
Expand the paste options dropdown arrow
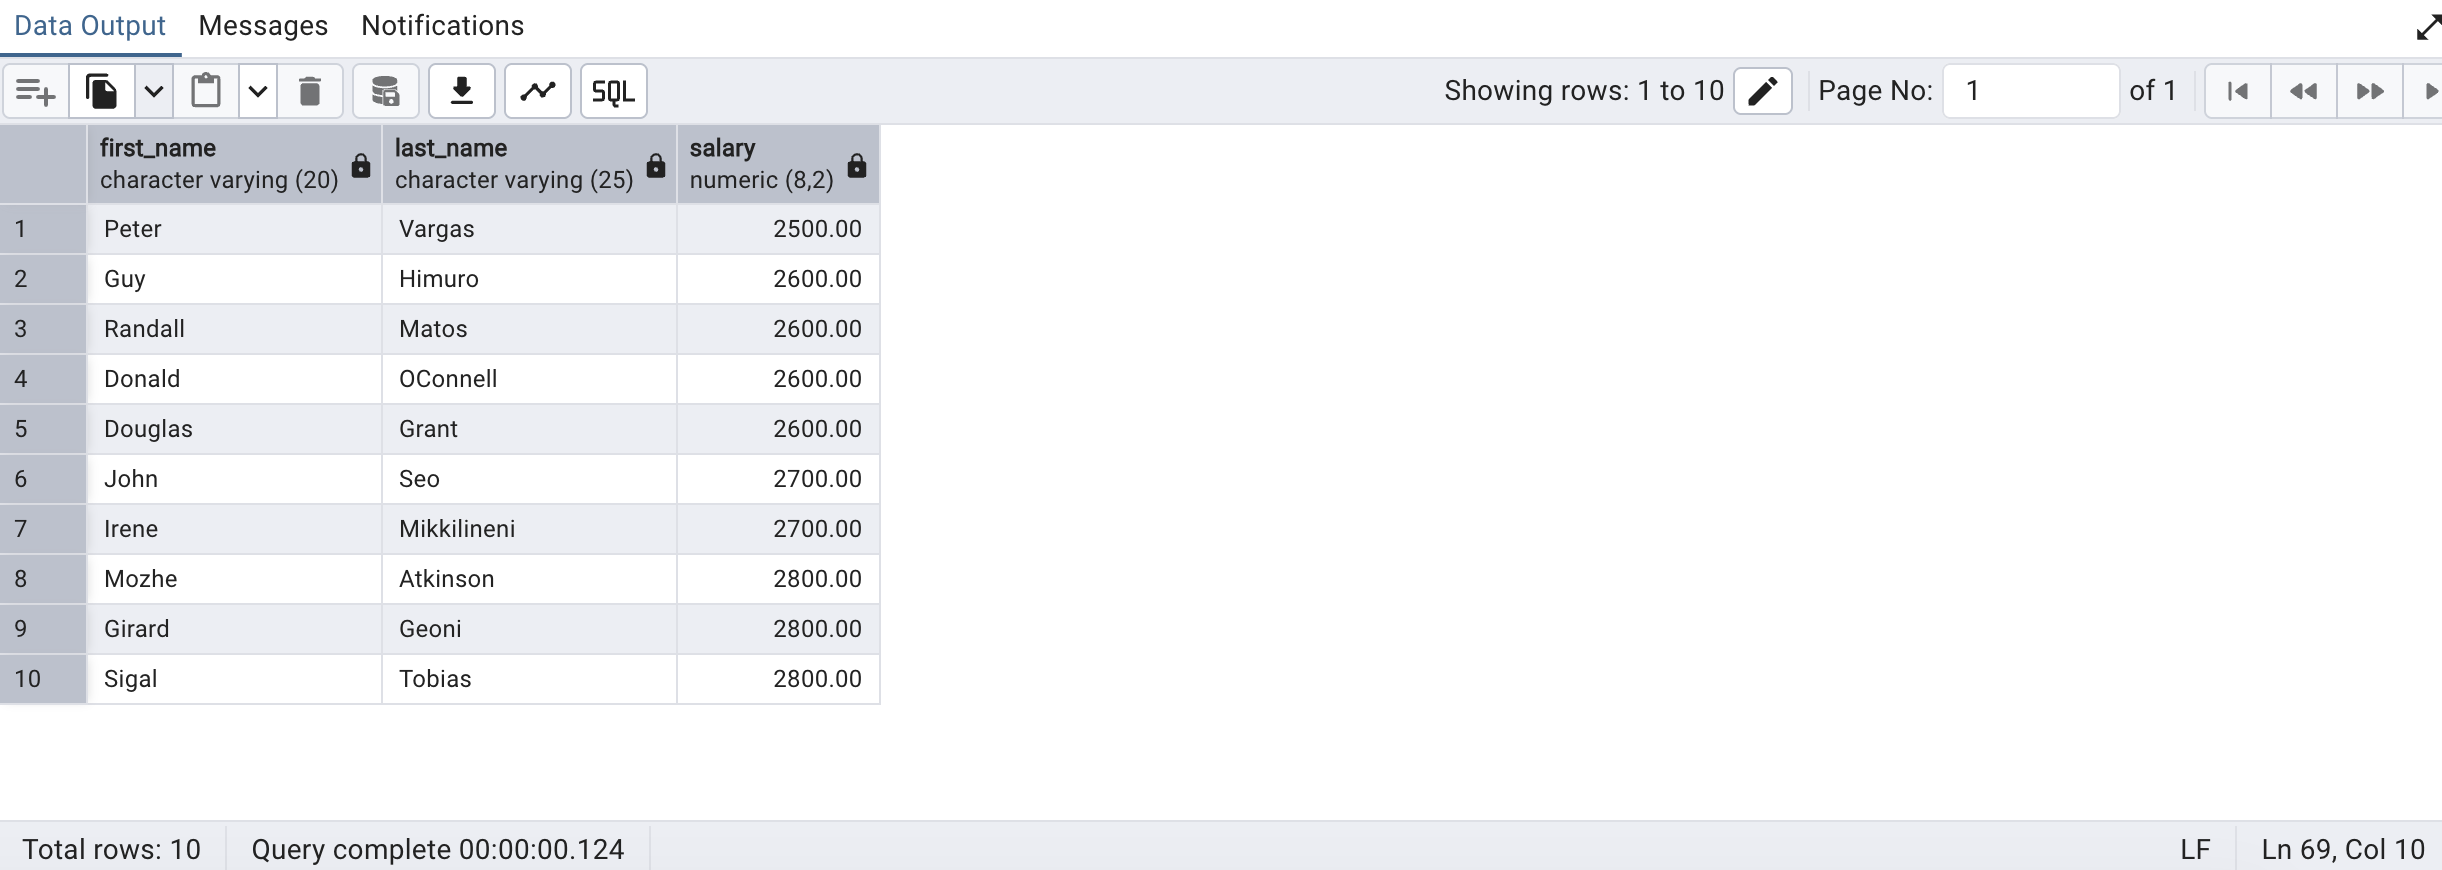tap(257, 92)
